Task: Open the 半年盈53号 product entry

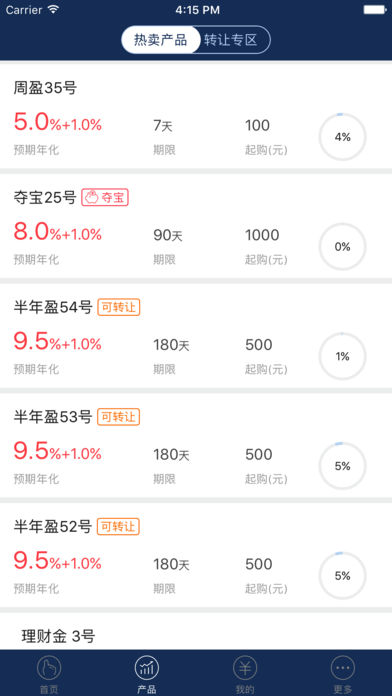Action: pyautogui.click(x=196, y=445)
